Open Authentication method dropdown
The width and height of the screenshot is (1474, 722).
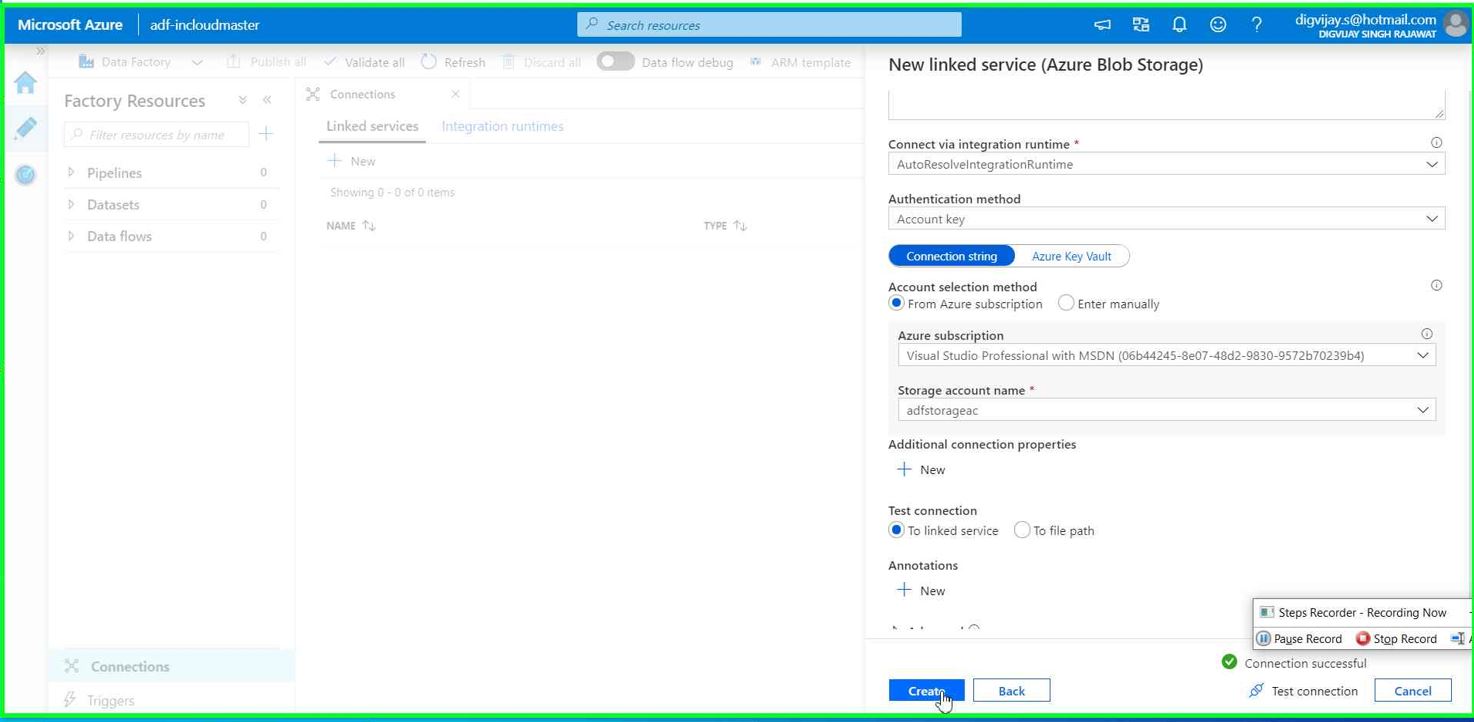point(1166,219)
